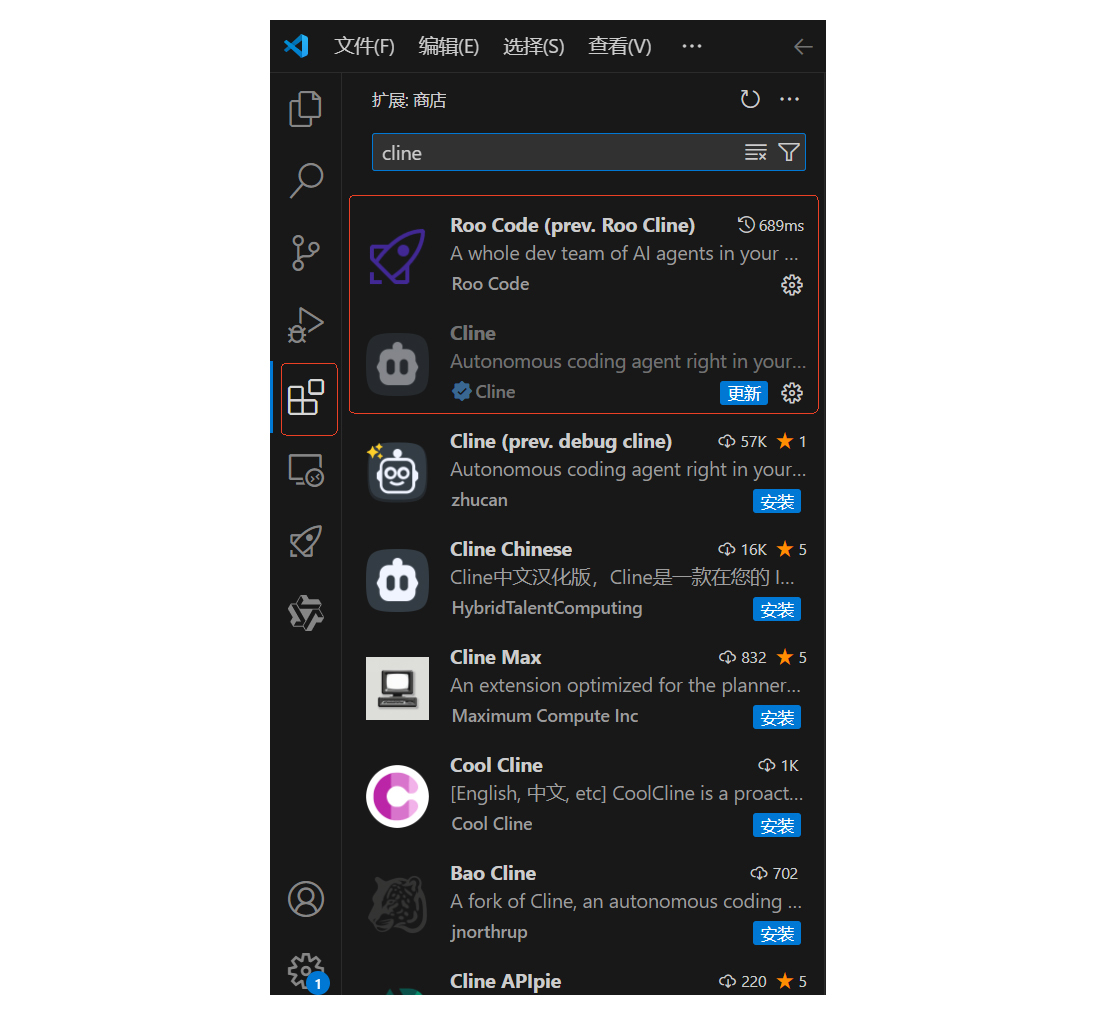Open Run and Debug view
This screenshot has height=1015, width=1096.
[x=305, y=325]
